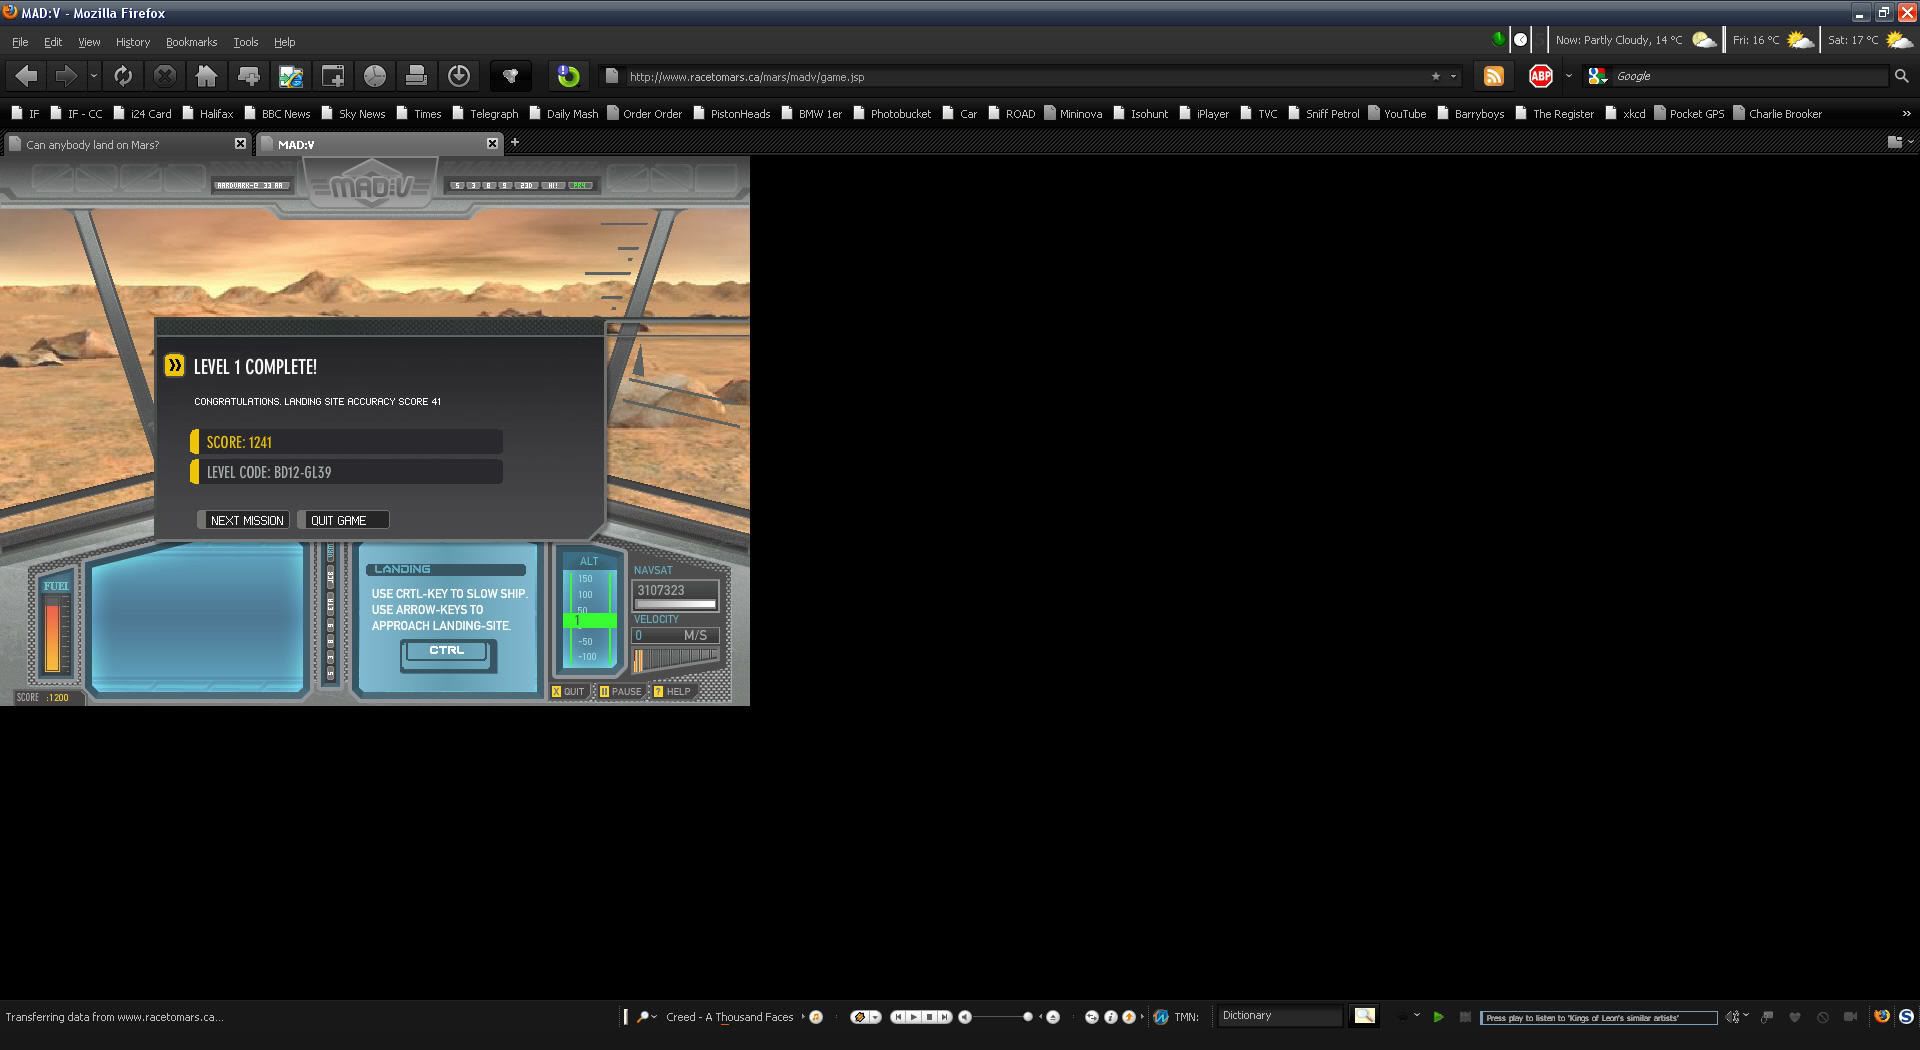
Task: Reload the page with the refresh icon
Action: pyautogui.click(x=123, y=76)
